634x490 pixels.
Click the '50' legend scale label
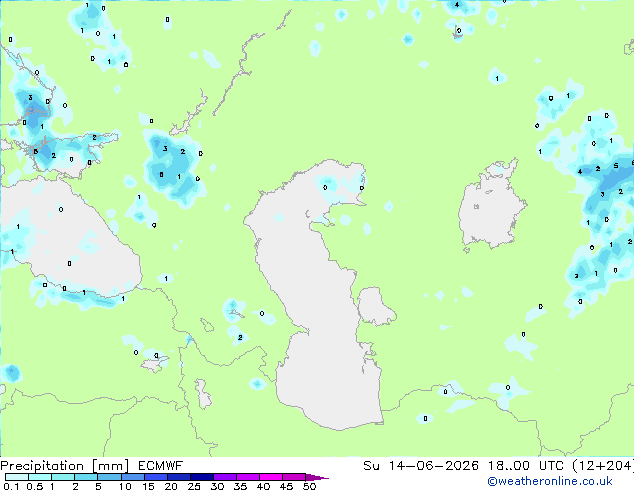click(309, 486)
